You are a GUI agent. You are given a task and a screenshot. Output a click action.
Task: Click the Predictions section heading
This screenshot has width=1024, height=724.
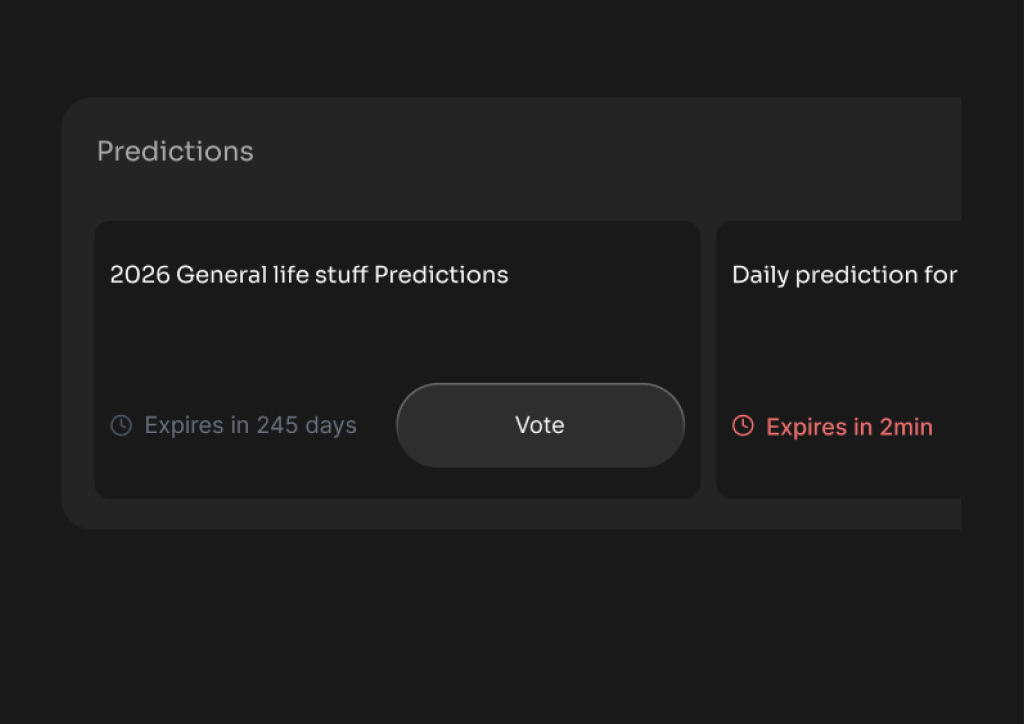coord(175,152)
